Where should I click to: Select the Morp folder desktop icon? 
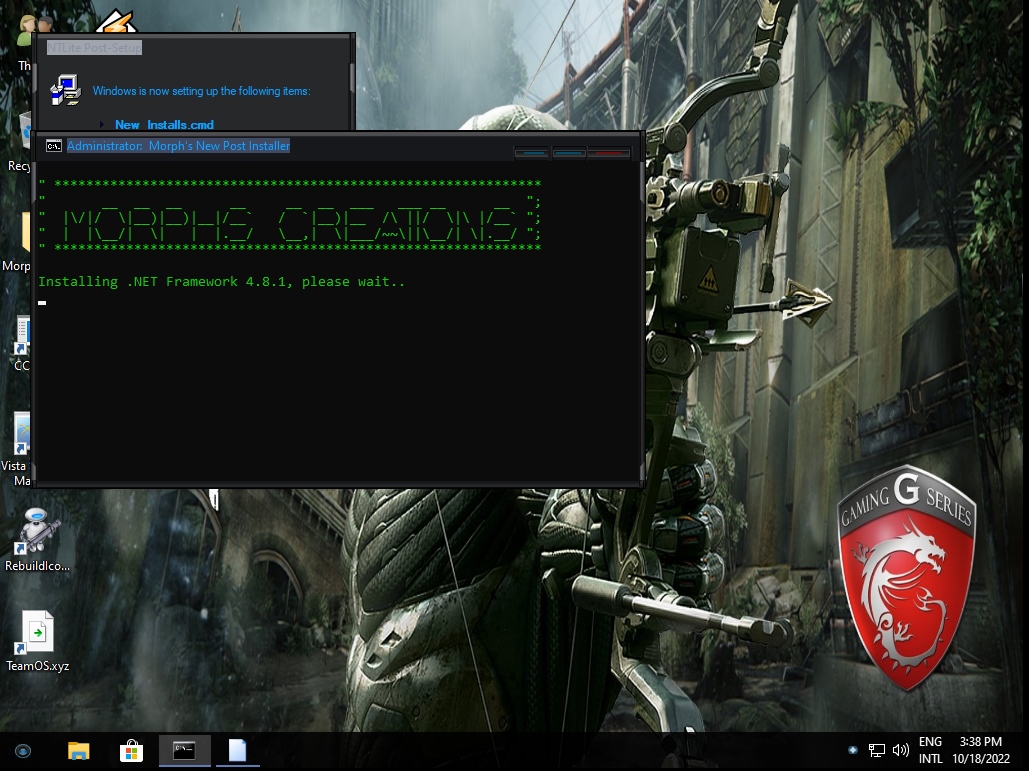(x=25, y=232)
